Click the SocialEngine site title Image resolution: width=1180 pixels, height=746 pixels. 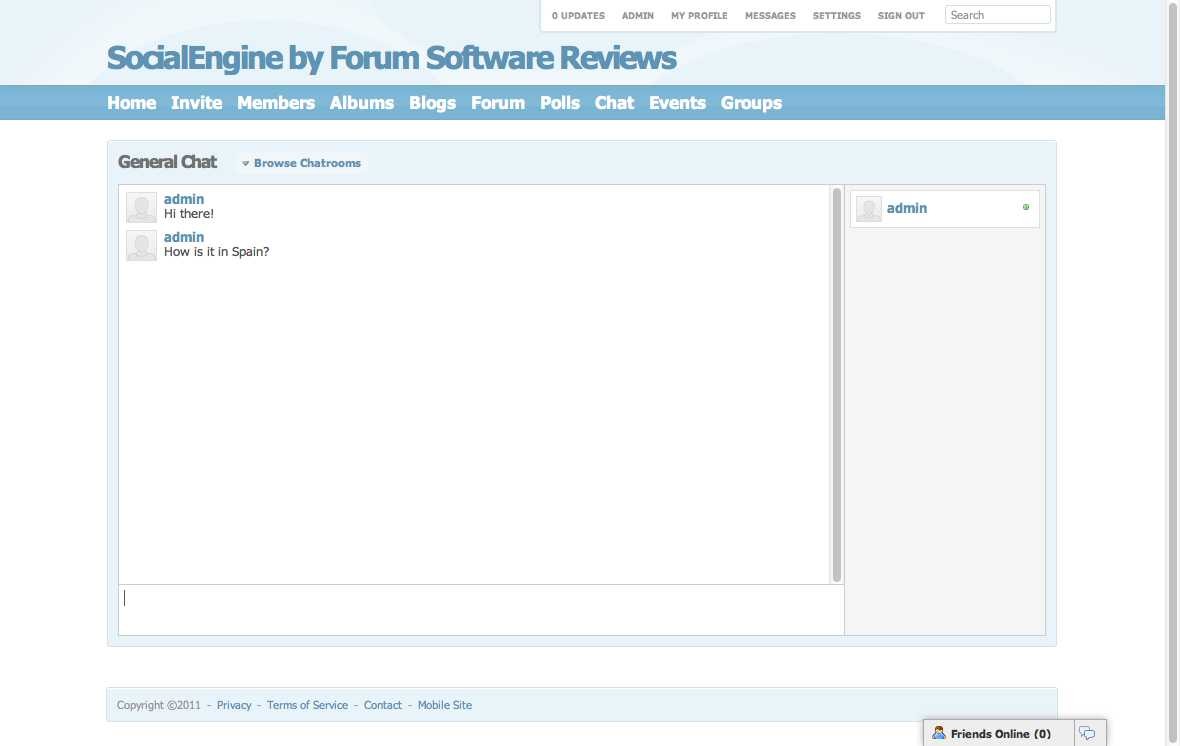[391, 58]
